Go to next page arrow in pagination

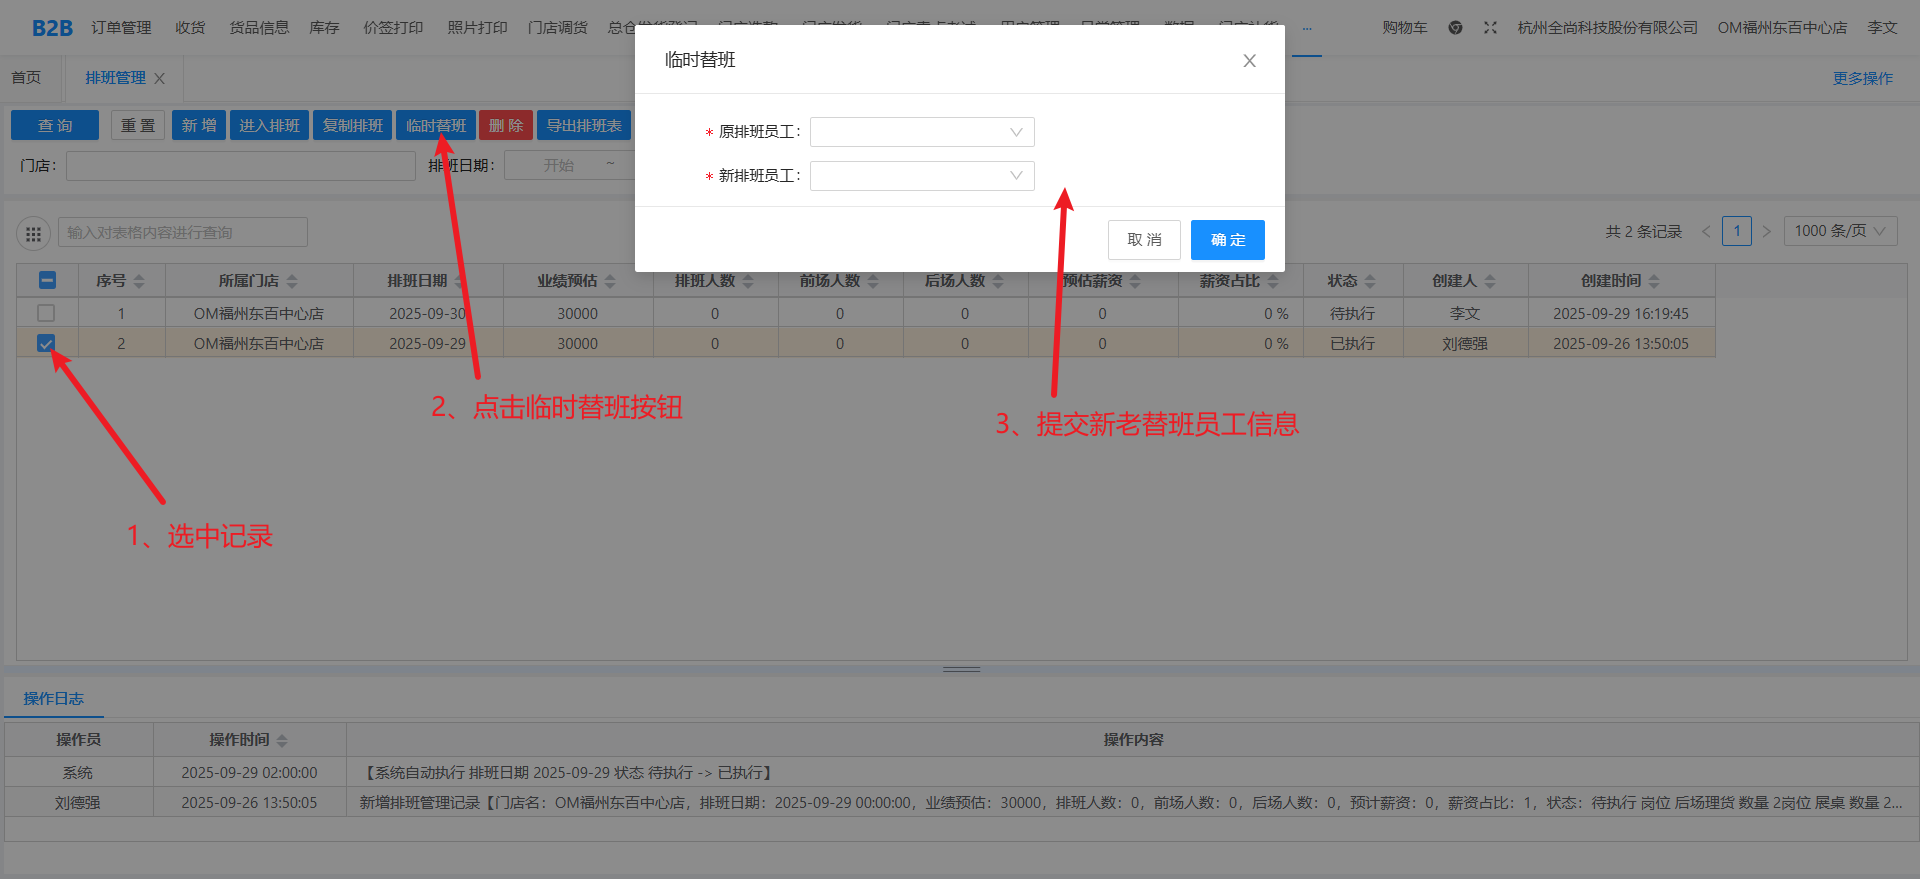click(x=1766, y=232)
